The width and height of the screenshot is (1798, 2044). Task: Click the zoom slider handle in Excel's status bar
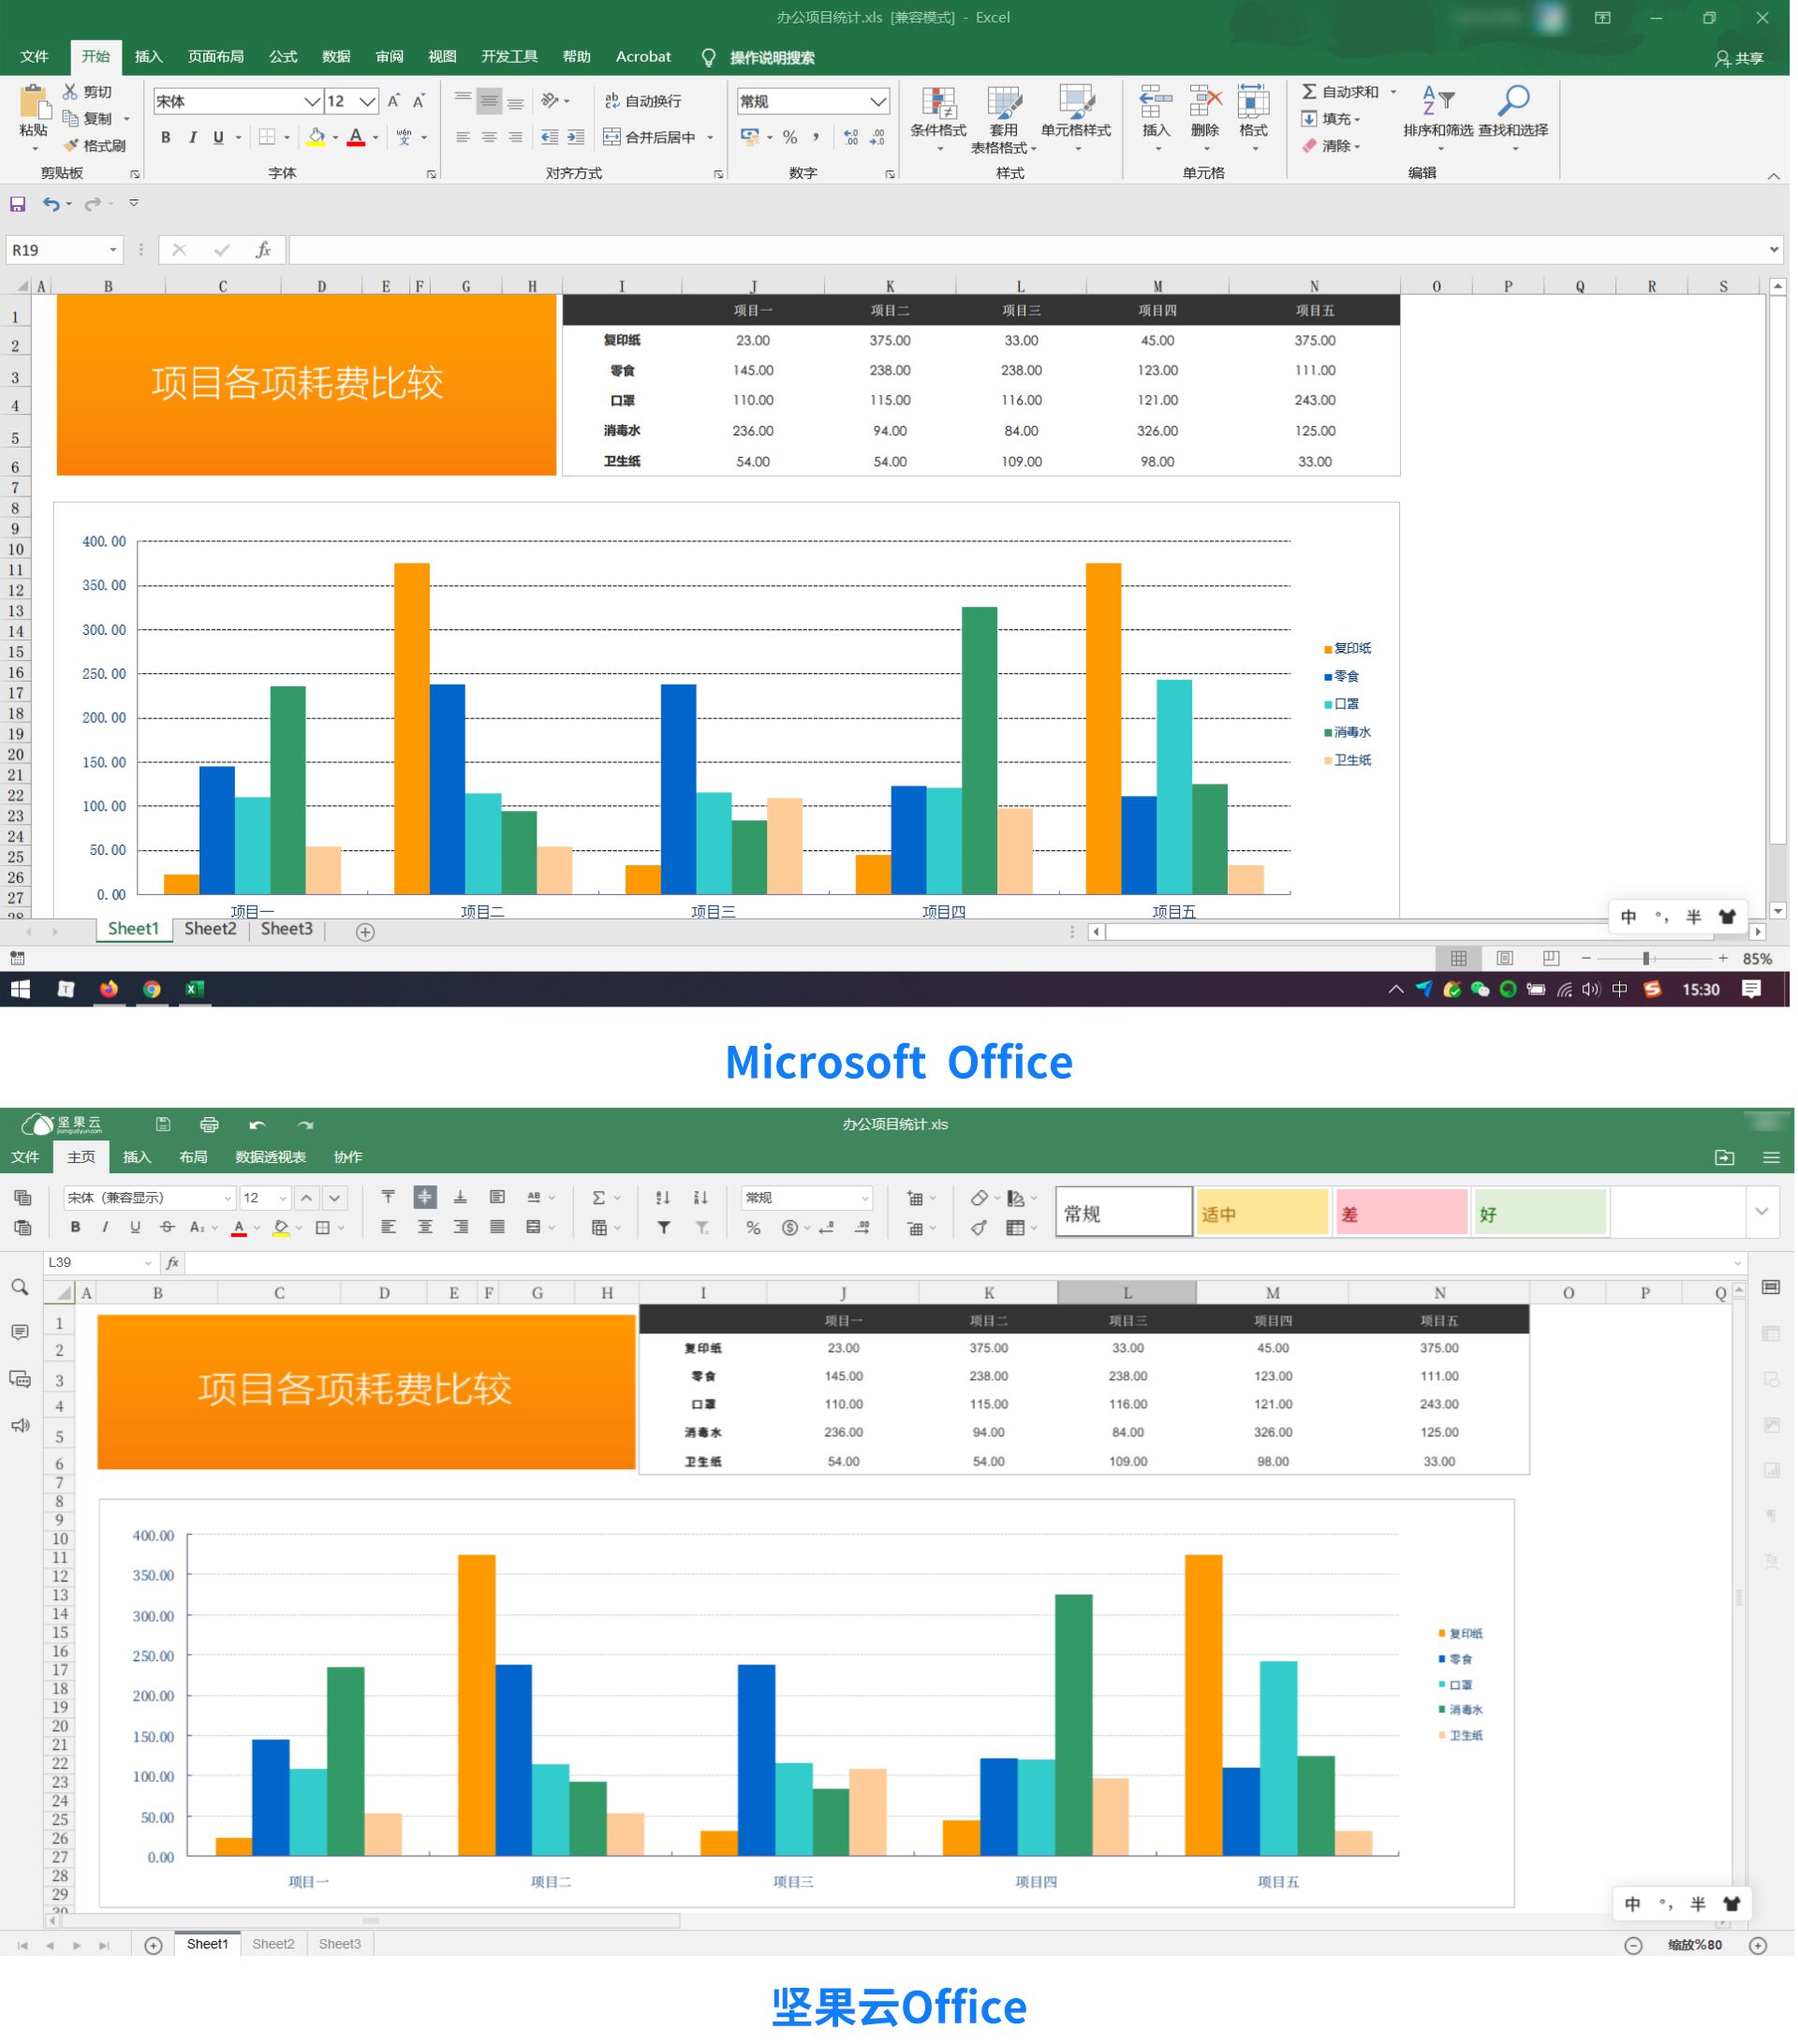click(1646, 958)
